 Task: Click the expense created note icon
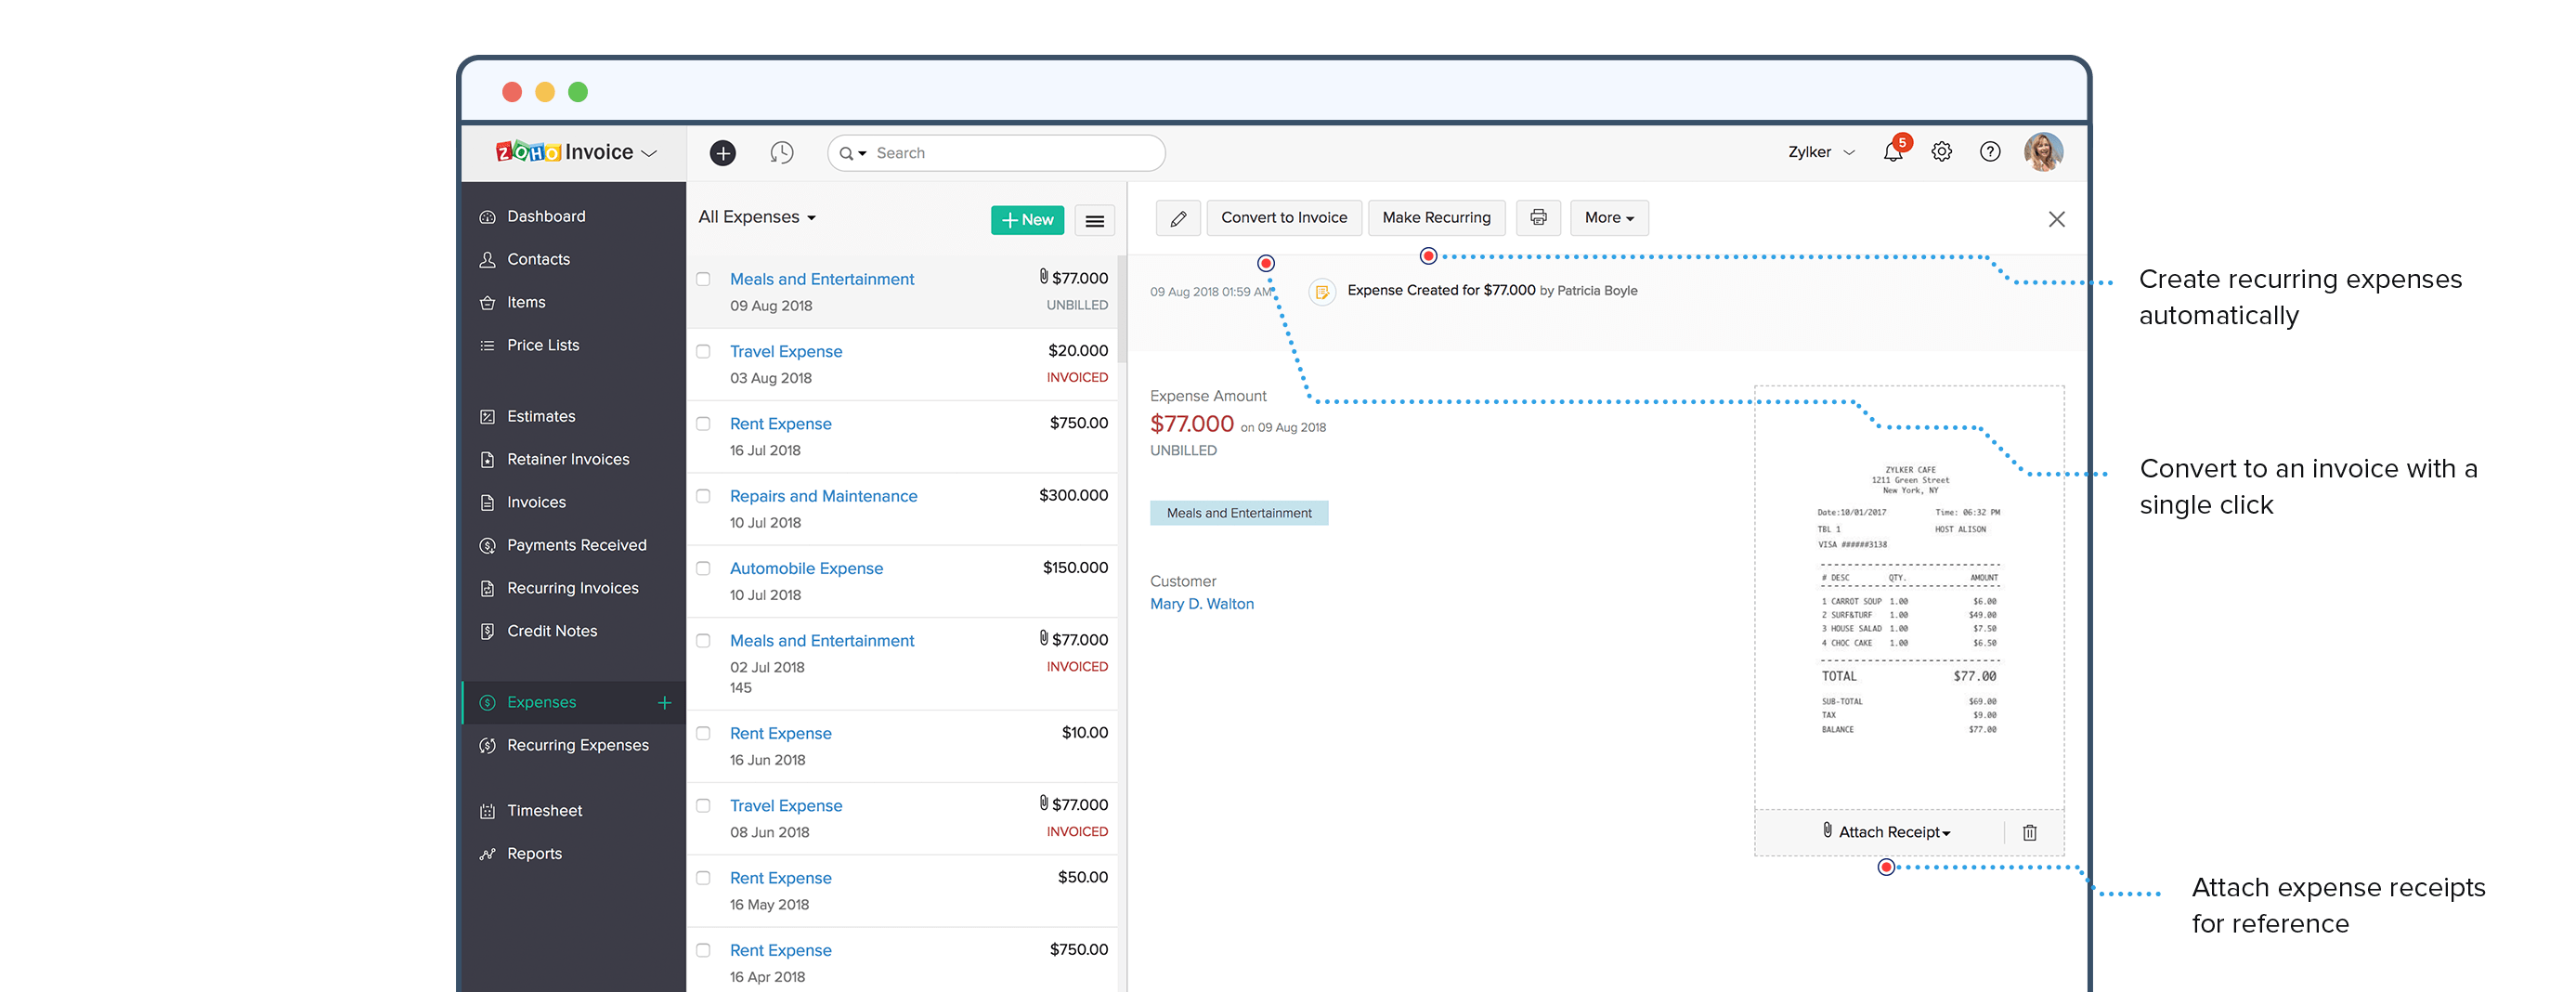point(1322,292)
